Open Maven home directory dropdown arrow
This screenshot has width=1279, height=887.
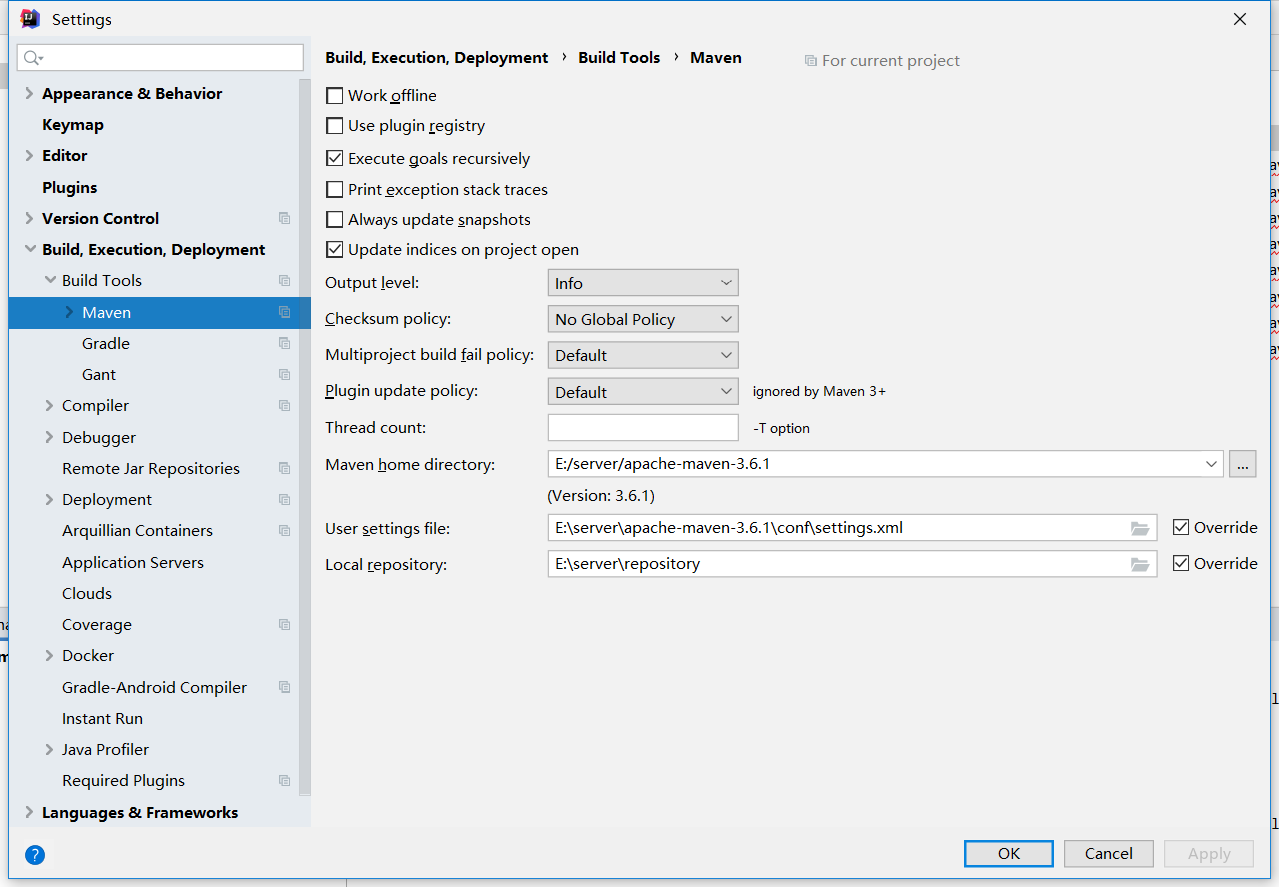point(1212,464)
